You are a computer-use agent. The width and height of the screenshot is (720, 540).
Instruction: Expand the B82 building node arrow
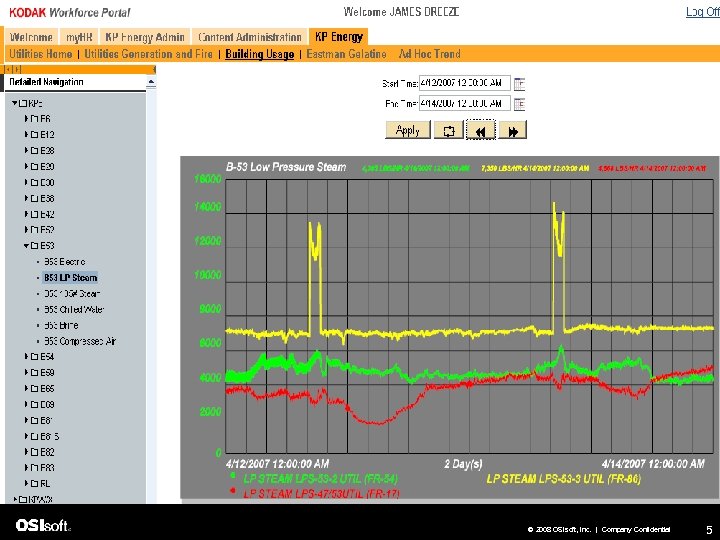(x=27, y=452)
